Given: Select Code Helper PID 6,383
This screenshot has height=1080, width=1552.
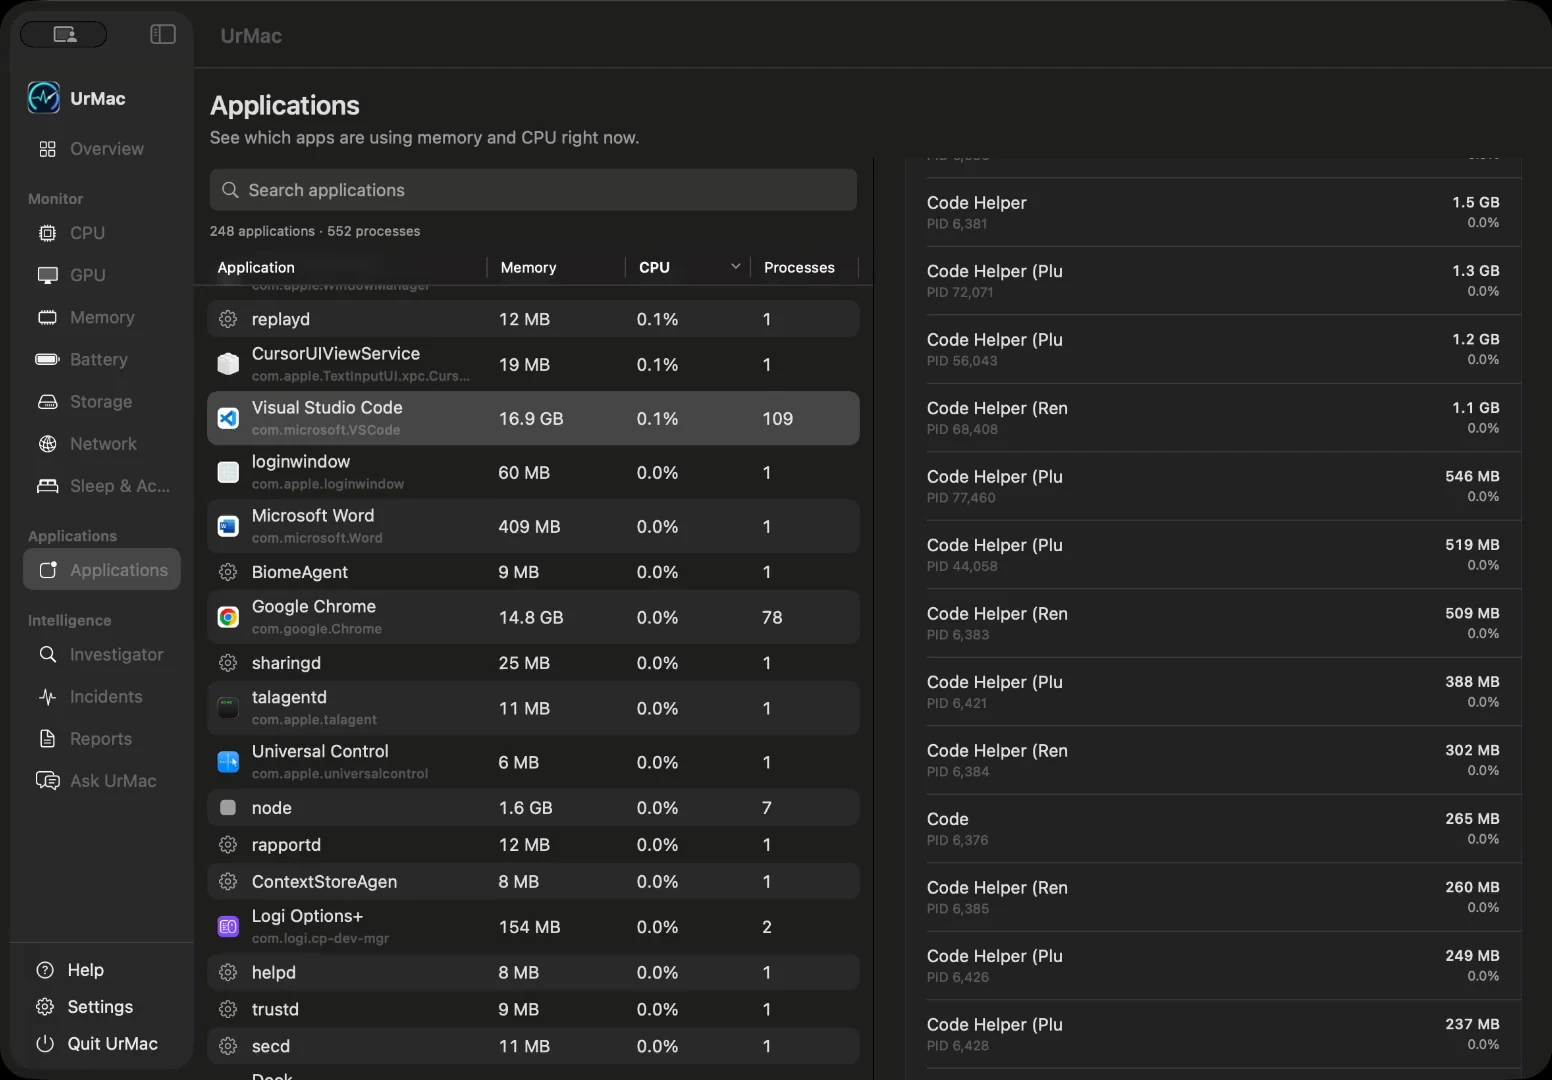Looking at the screenshot, I should pos(1213,623).
